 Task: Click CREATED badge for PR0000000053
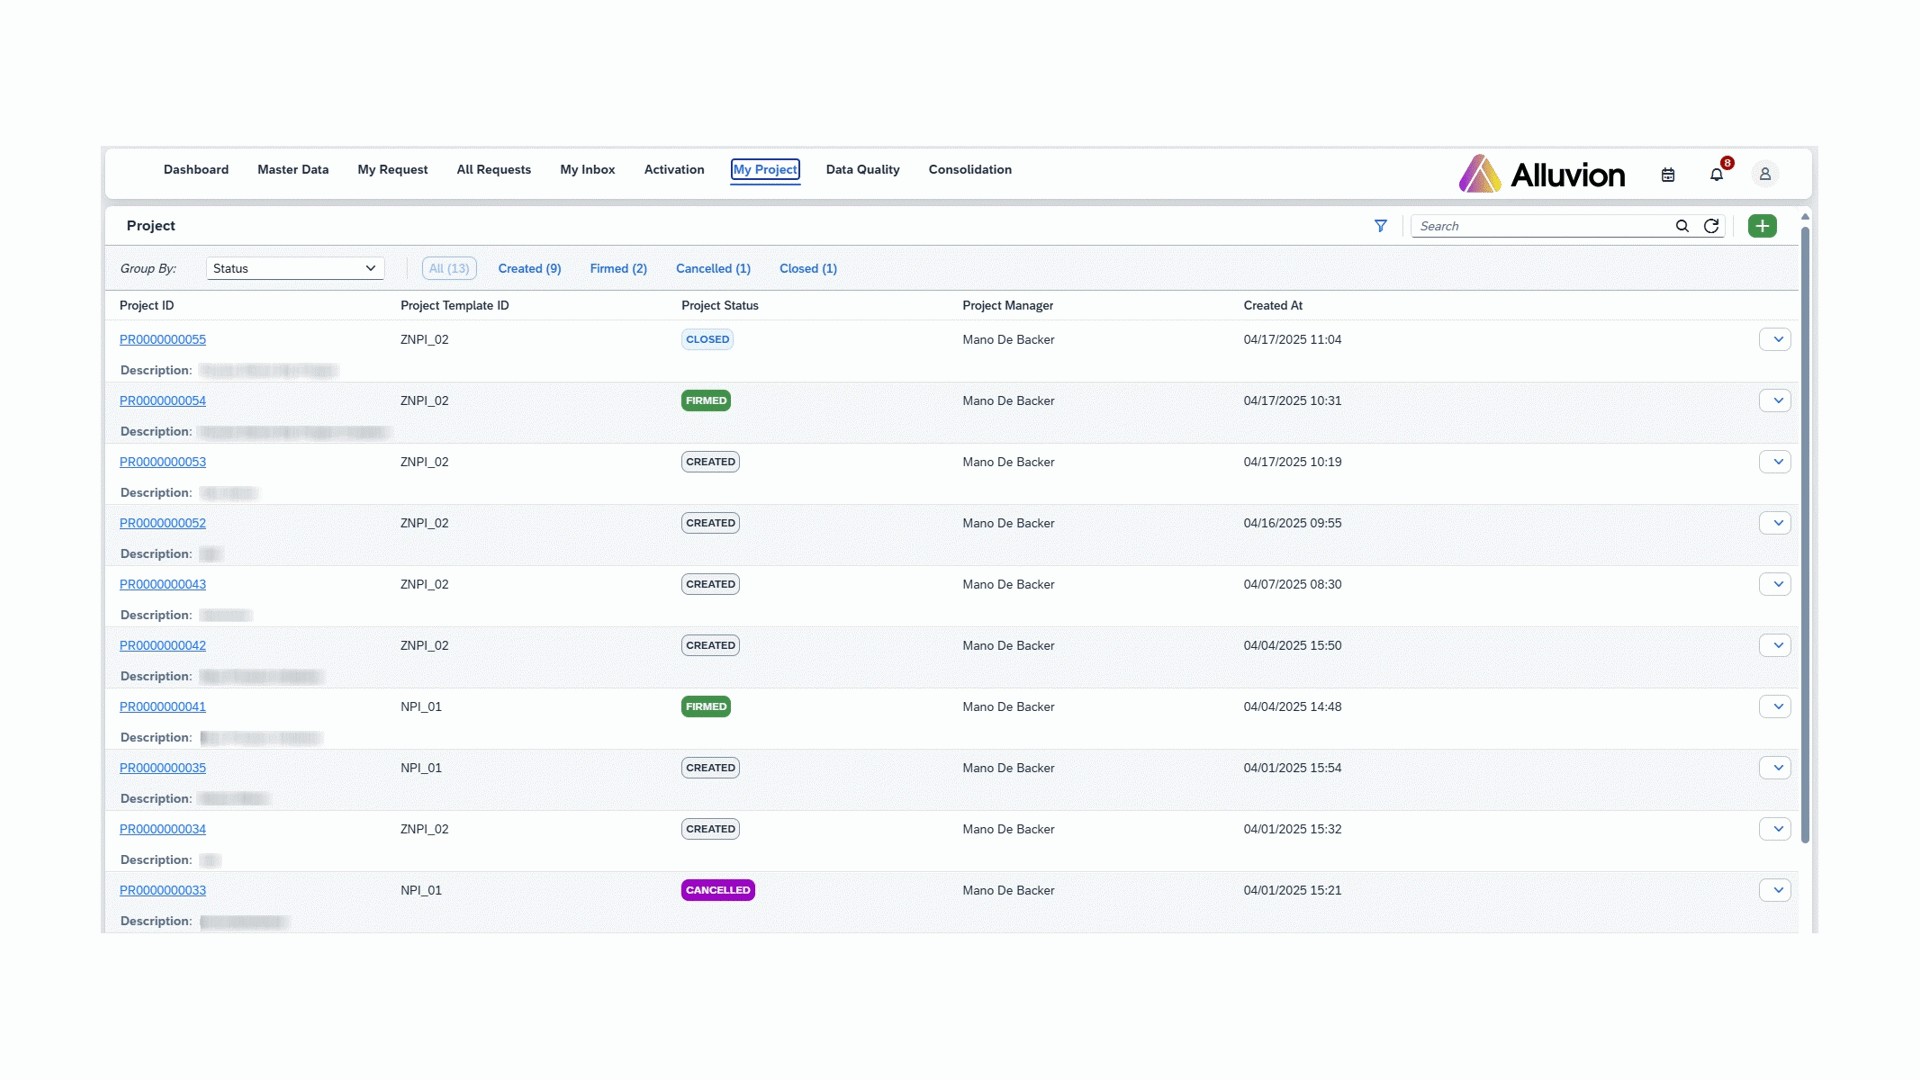point(711,462)
